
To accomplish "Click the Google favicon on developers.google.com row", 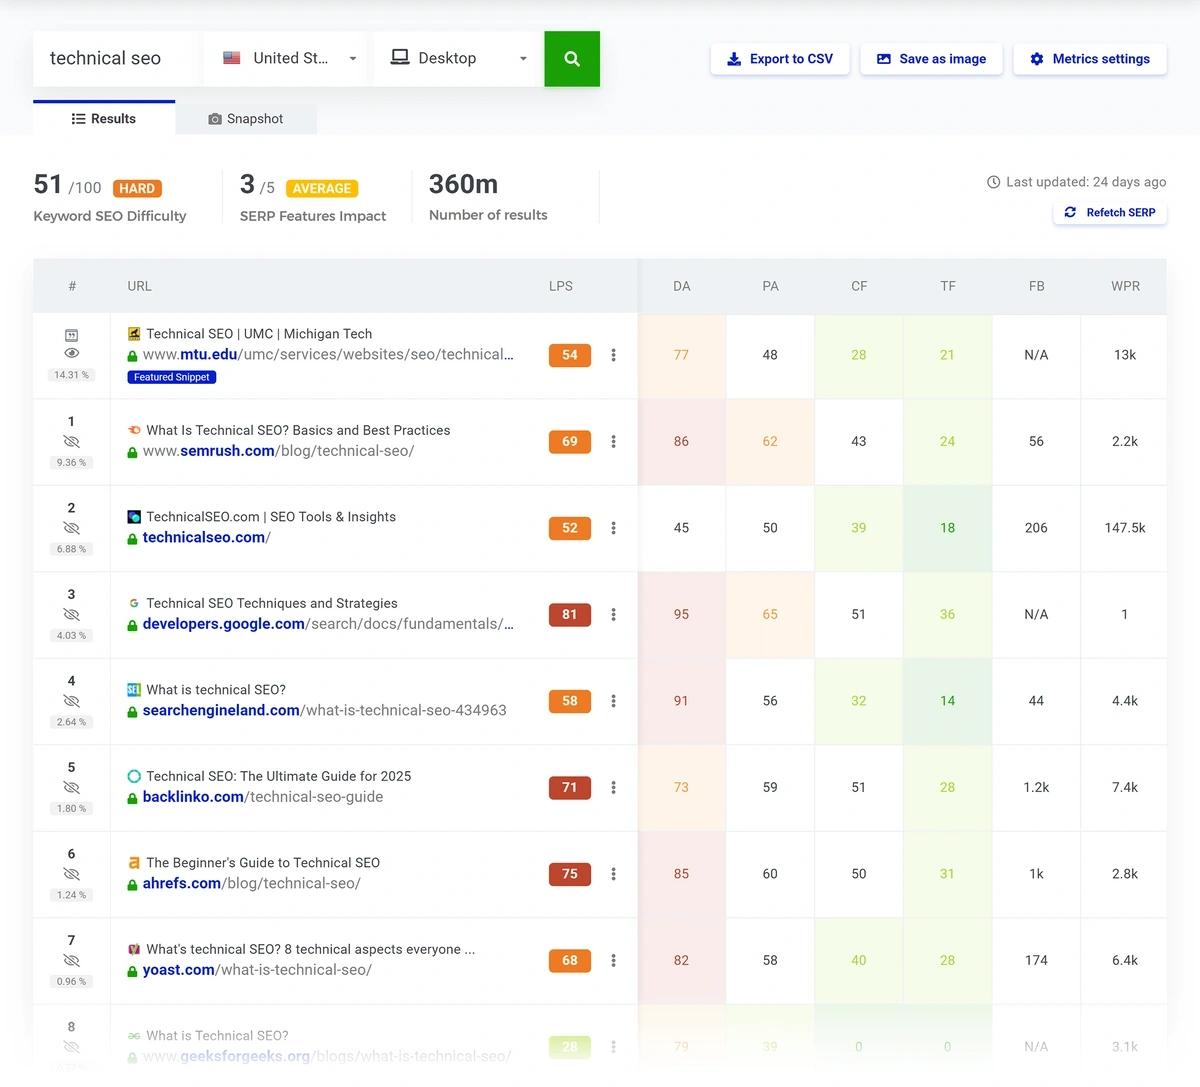I will point(134,603).
